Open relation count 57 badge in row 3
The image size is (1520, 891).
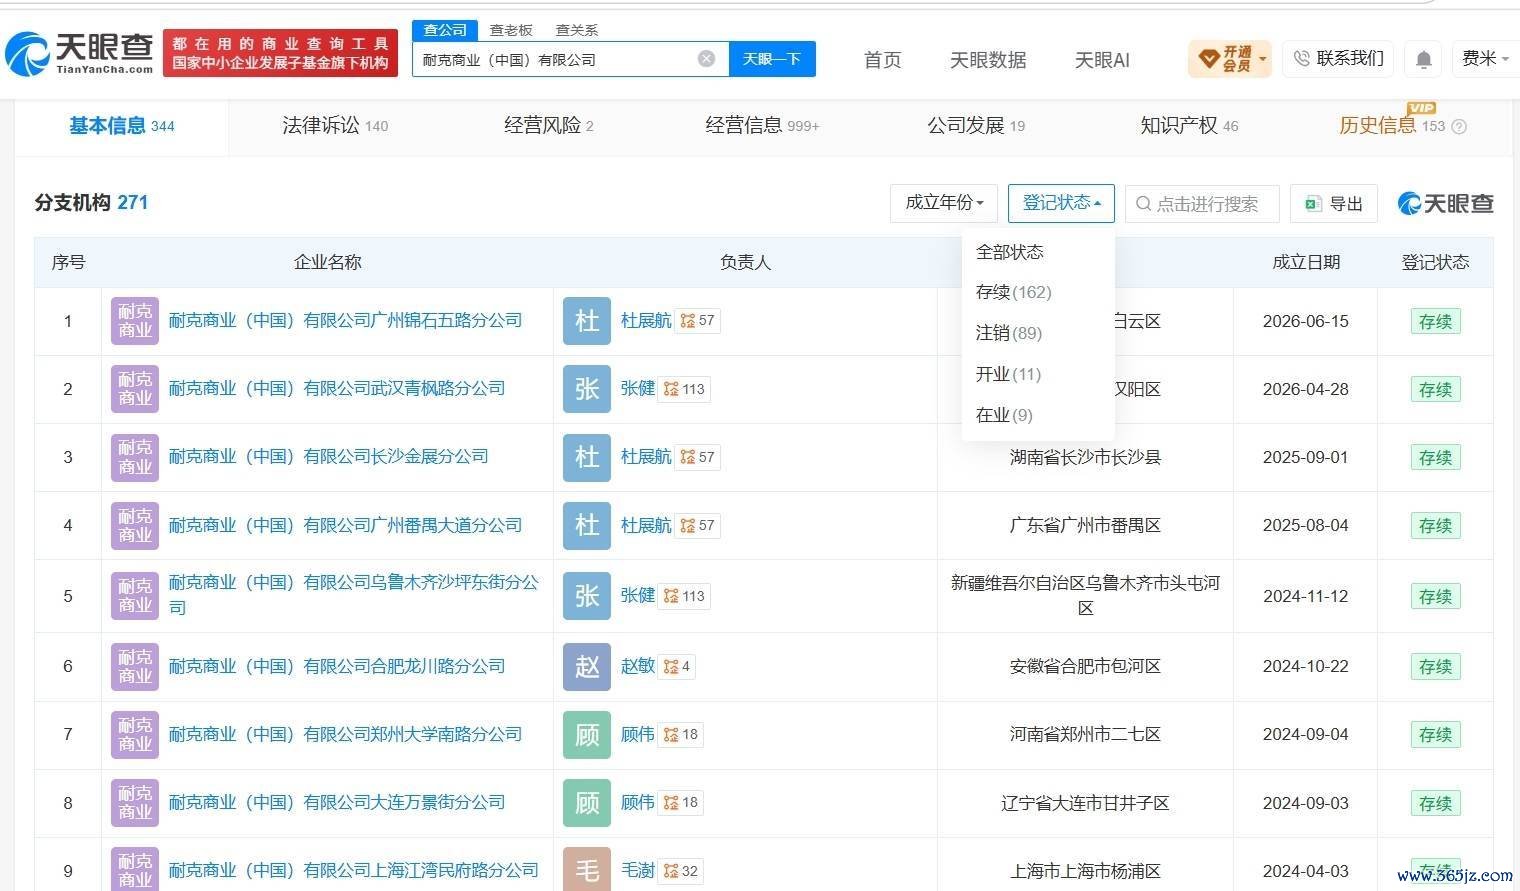pyautogui.click(x=698, y=457)
